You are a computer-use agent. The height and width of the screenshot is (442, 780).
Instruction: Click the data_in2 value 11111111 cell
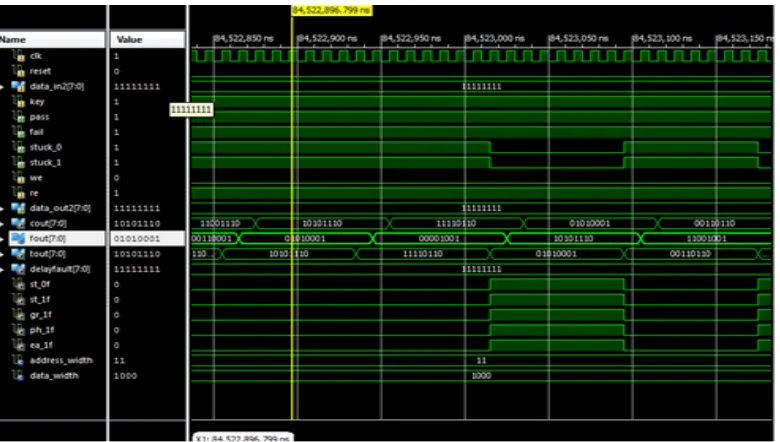137,87
